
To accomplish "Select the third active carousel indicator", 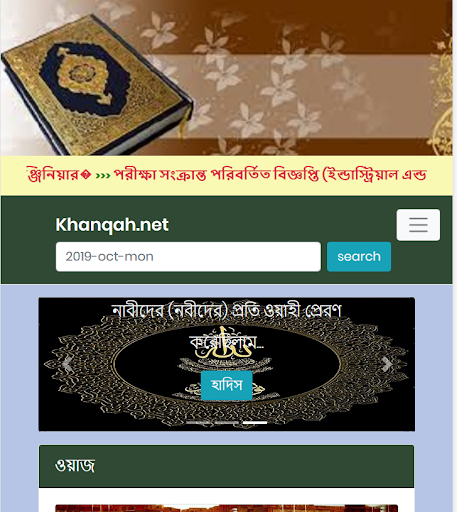I will pyautogui.click(x=255, y=422).
